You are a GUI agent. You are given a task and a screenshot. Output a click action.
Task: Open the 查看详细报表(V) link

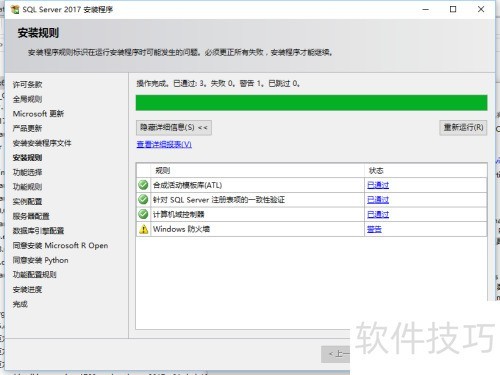pos(164,144)
